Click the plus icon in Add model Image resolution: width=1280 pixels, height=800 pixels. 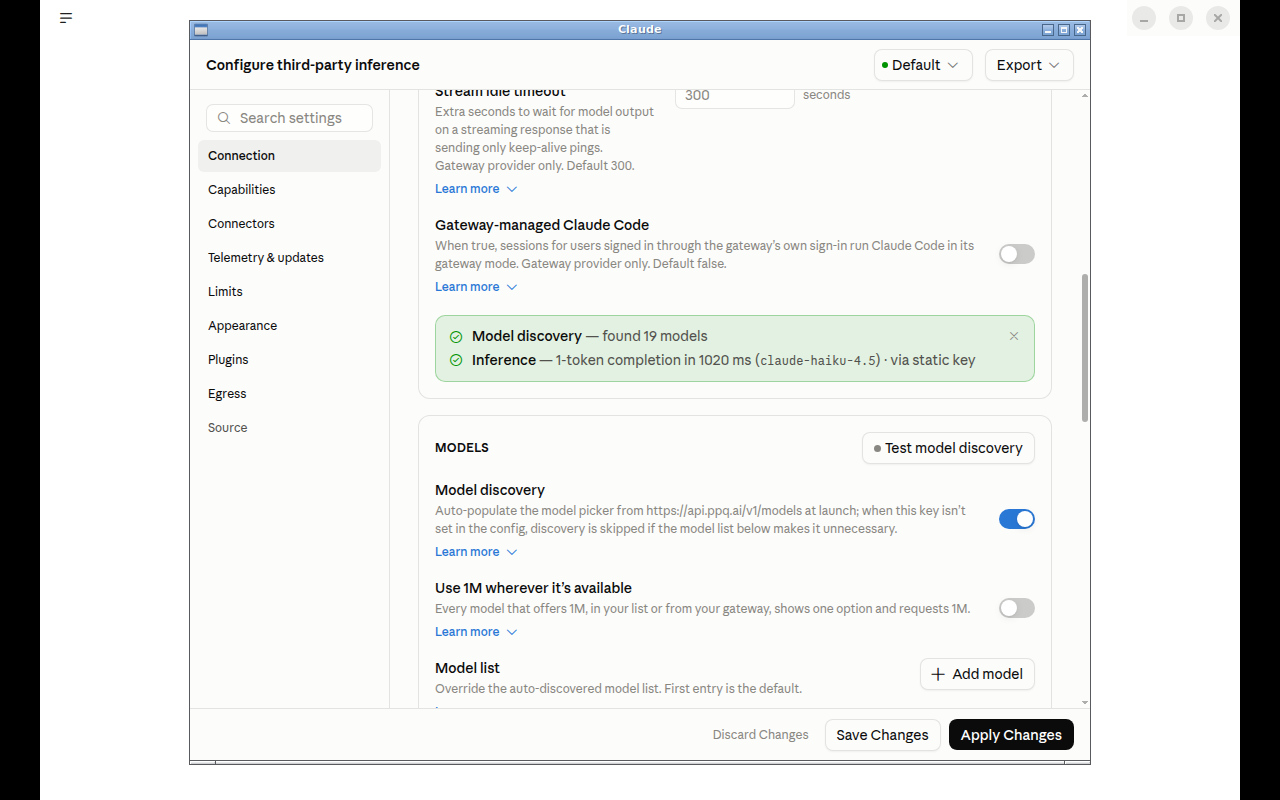coord(938,674)
